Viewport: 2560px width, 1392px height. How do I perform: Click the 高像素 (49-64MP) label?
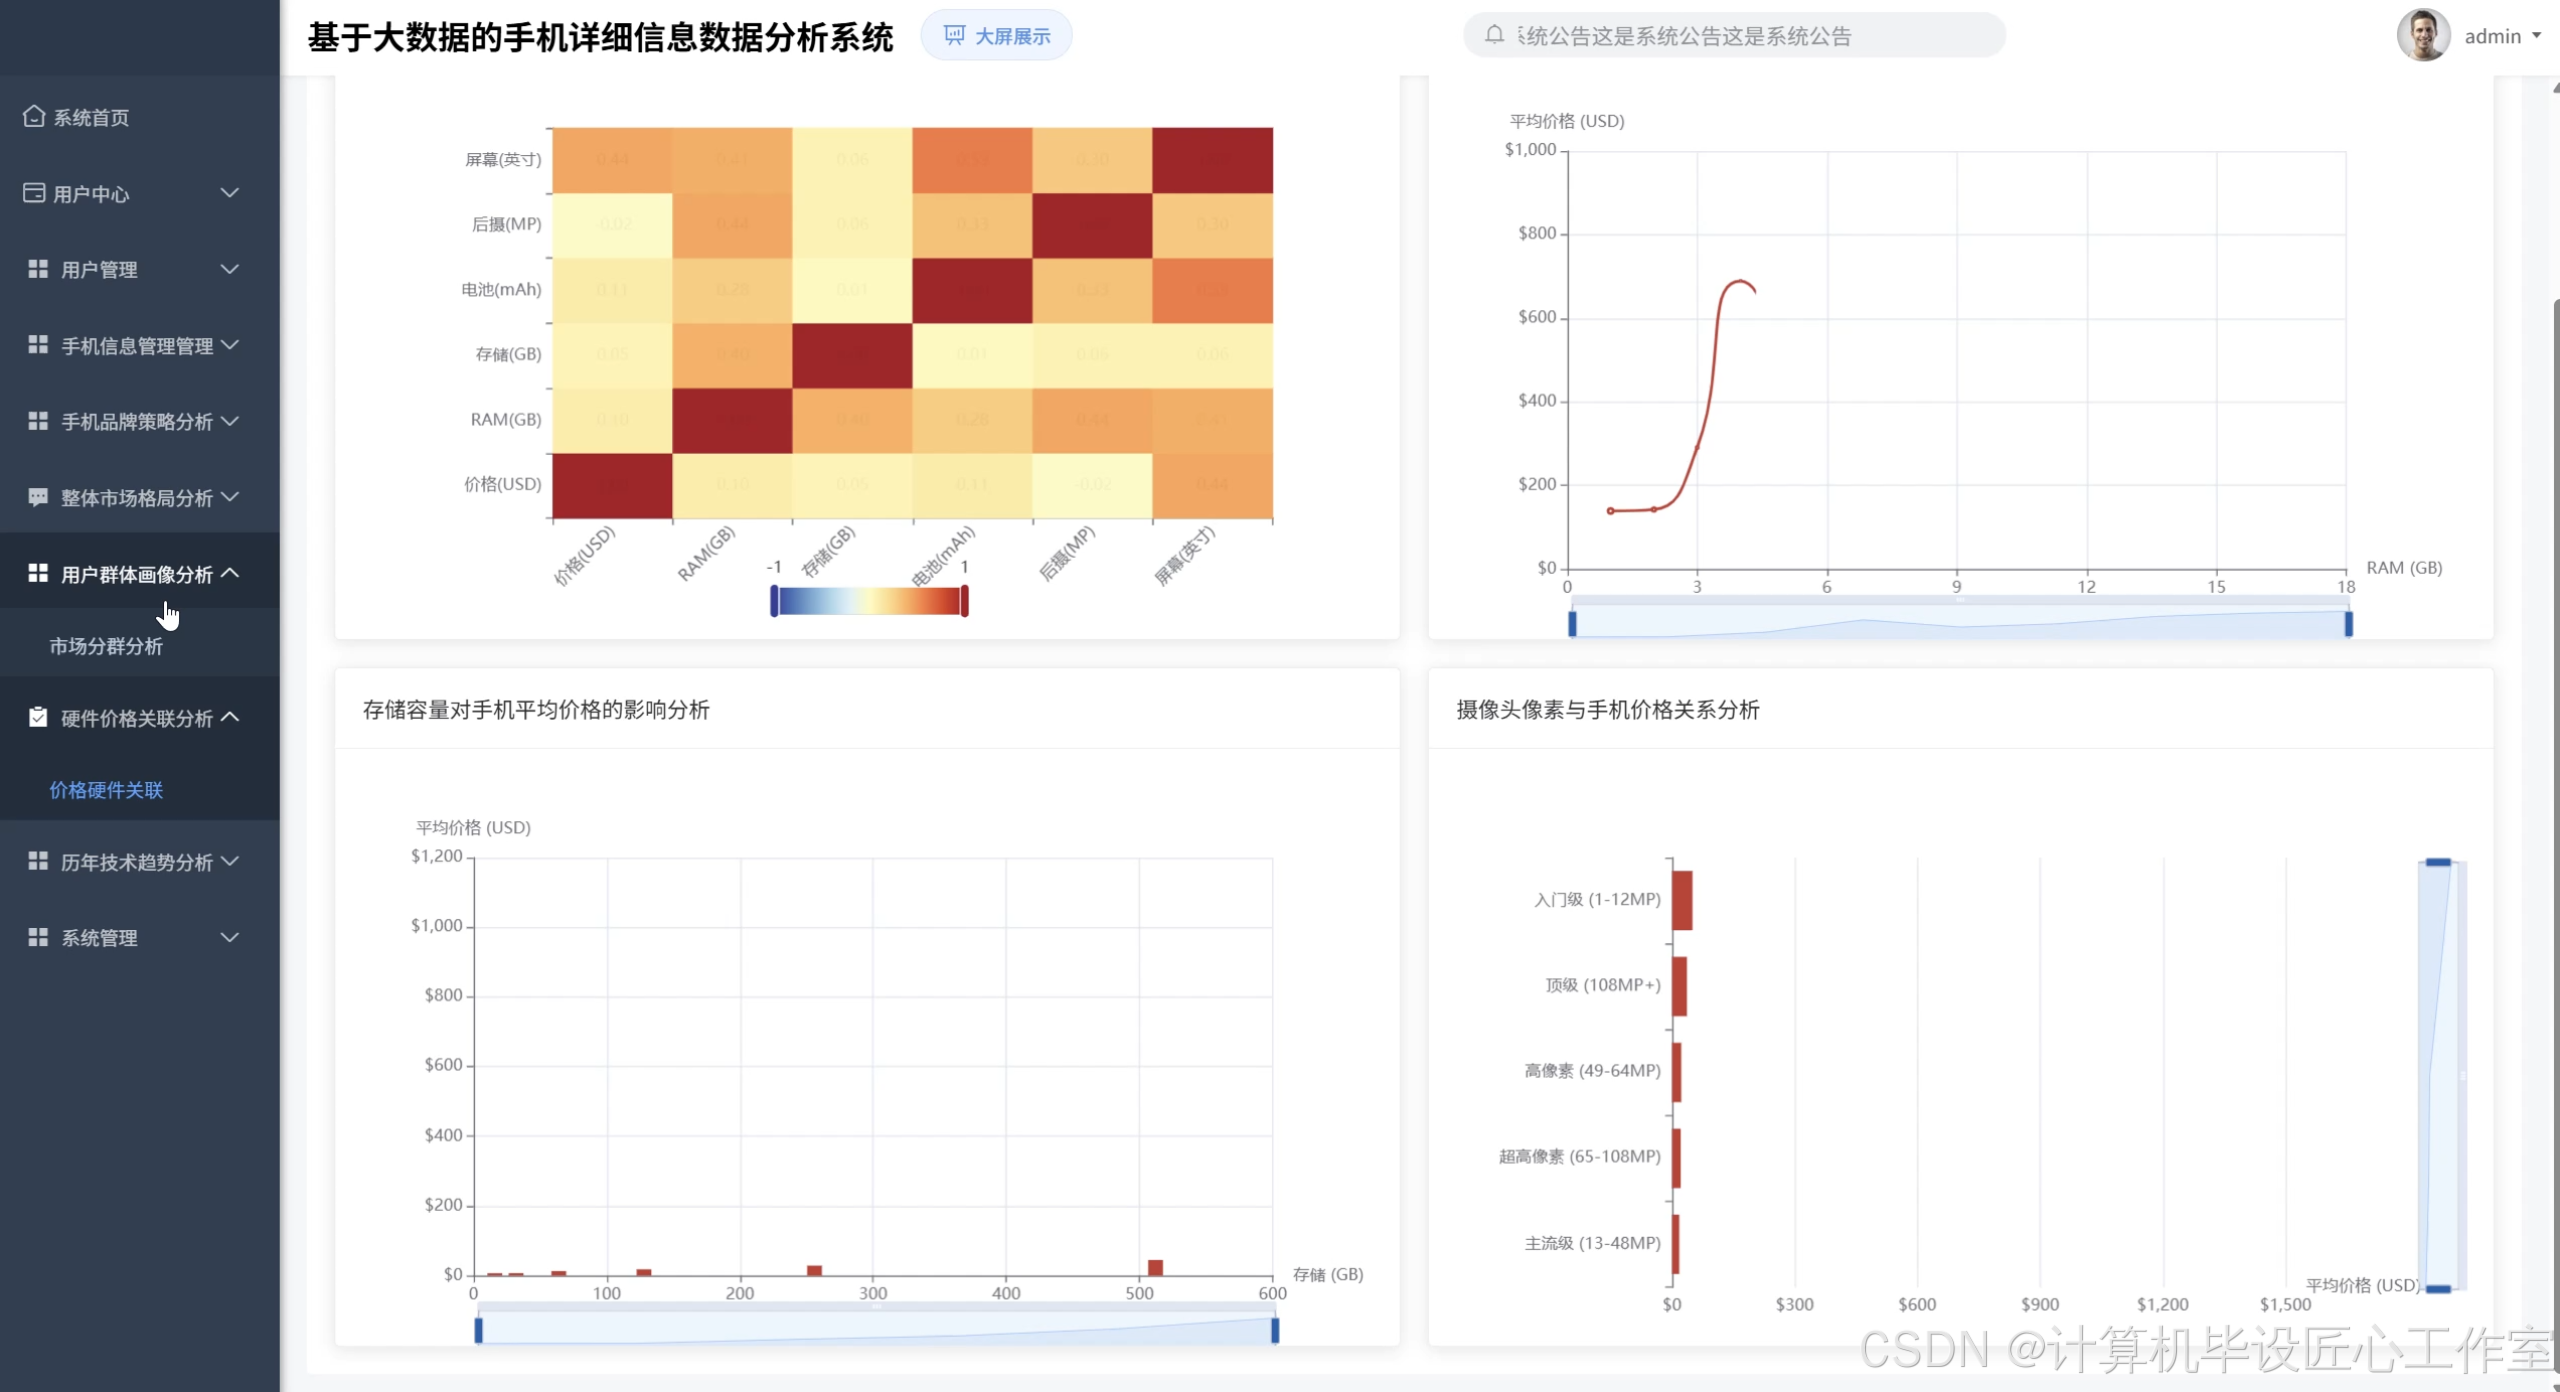[x=1592, y=1071]
